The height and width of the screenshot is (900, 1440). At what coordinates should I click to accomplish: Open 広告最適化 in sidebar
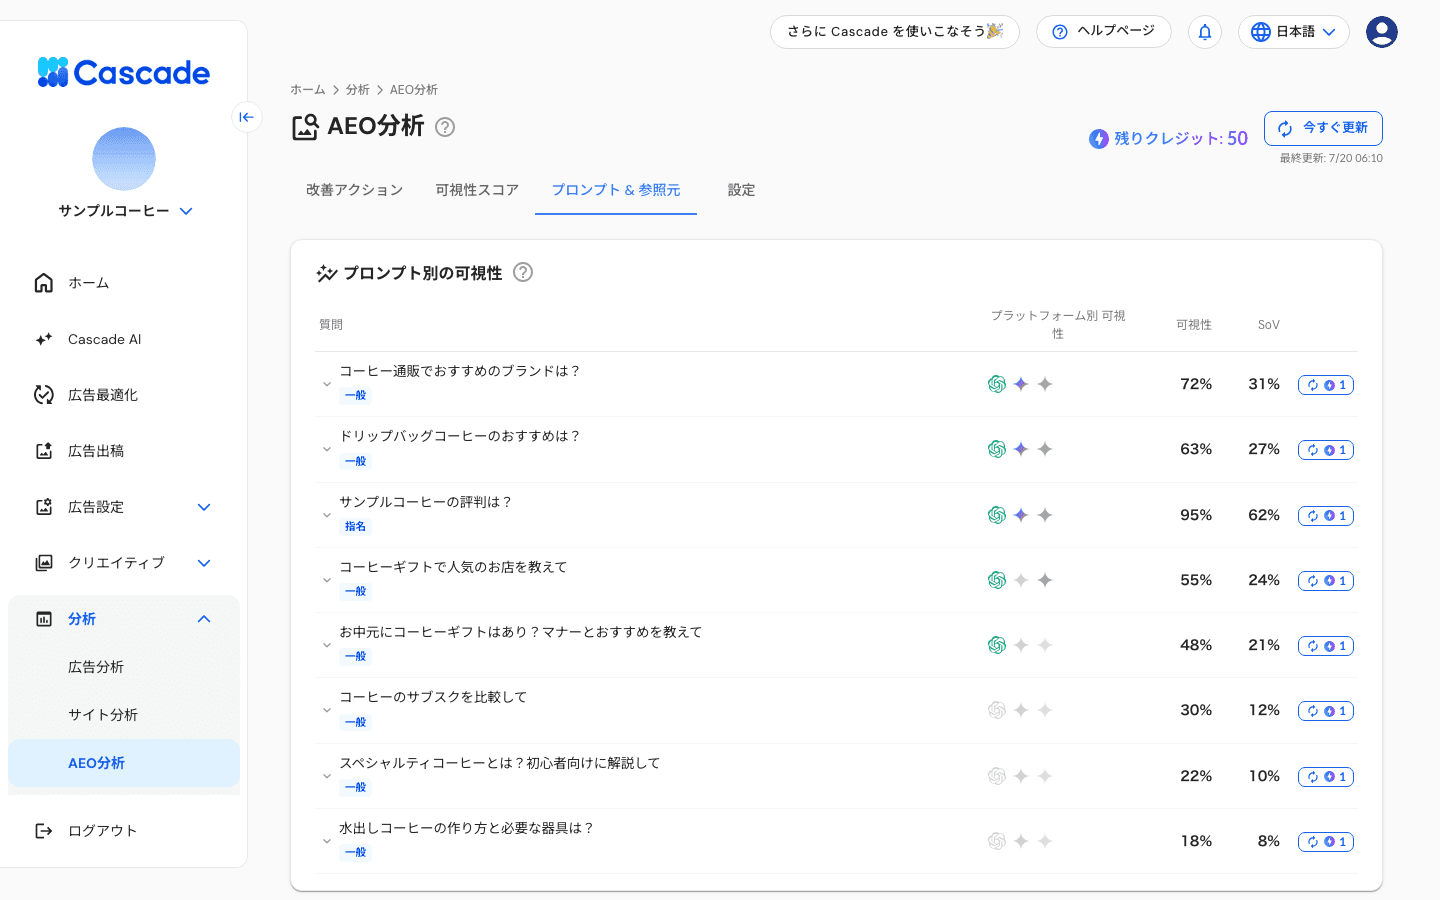point(124,395)
